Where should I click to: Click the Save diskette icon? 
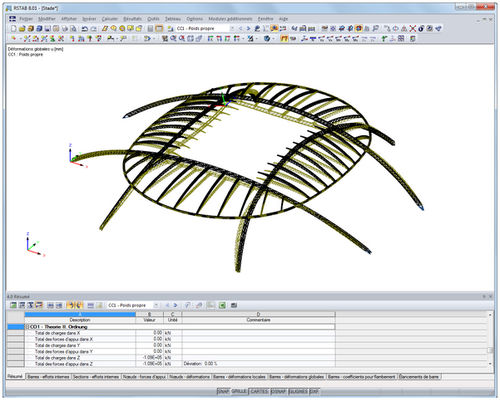click(47, 29)
